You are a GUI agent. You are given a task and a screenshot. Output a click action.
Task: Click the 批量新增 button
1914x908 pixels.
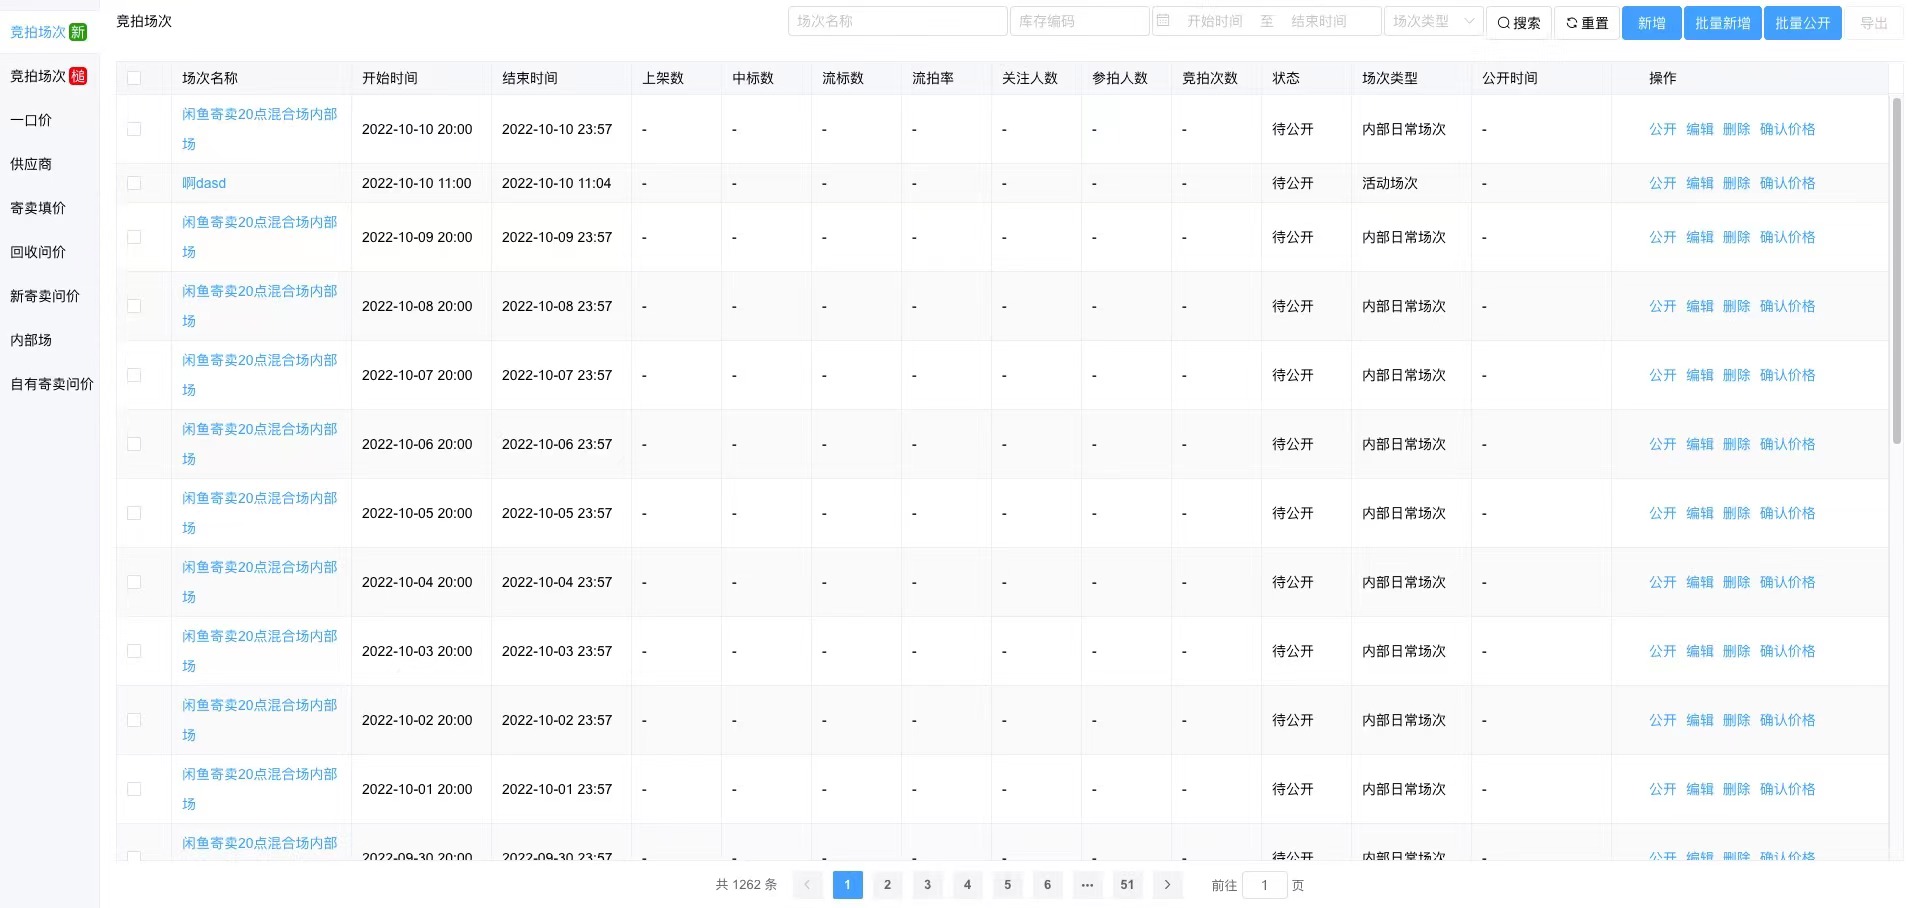tap(1722, 23)
